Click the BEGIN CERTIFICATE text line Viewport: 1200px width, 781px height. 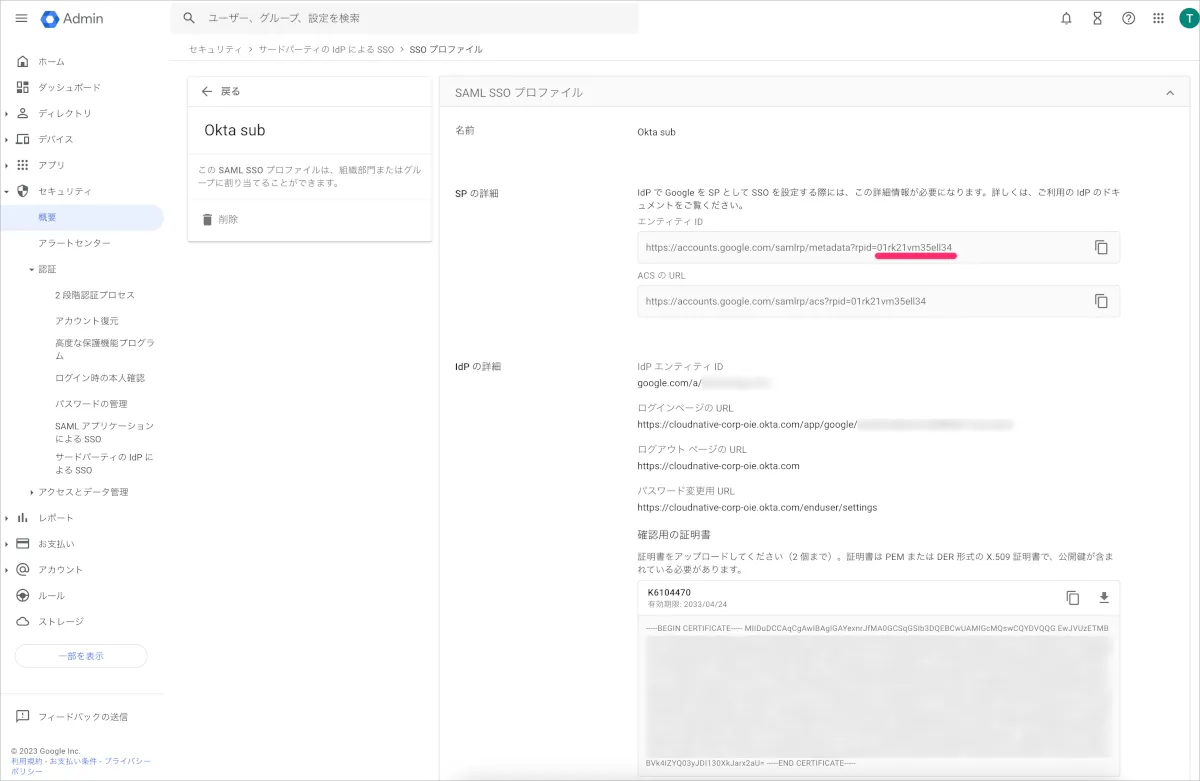coord(877,628)
